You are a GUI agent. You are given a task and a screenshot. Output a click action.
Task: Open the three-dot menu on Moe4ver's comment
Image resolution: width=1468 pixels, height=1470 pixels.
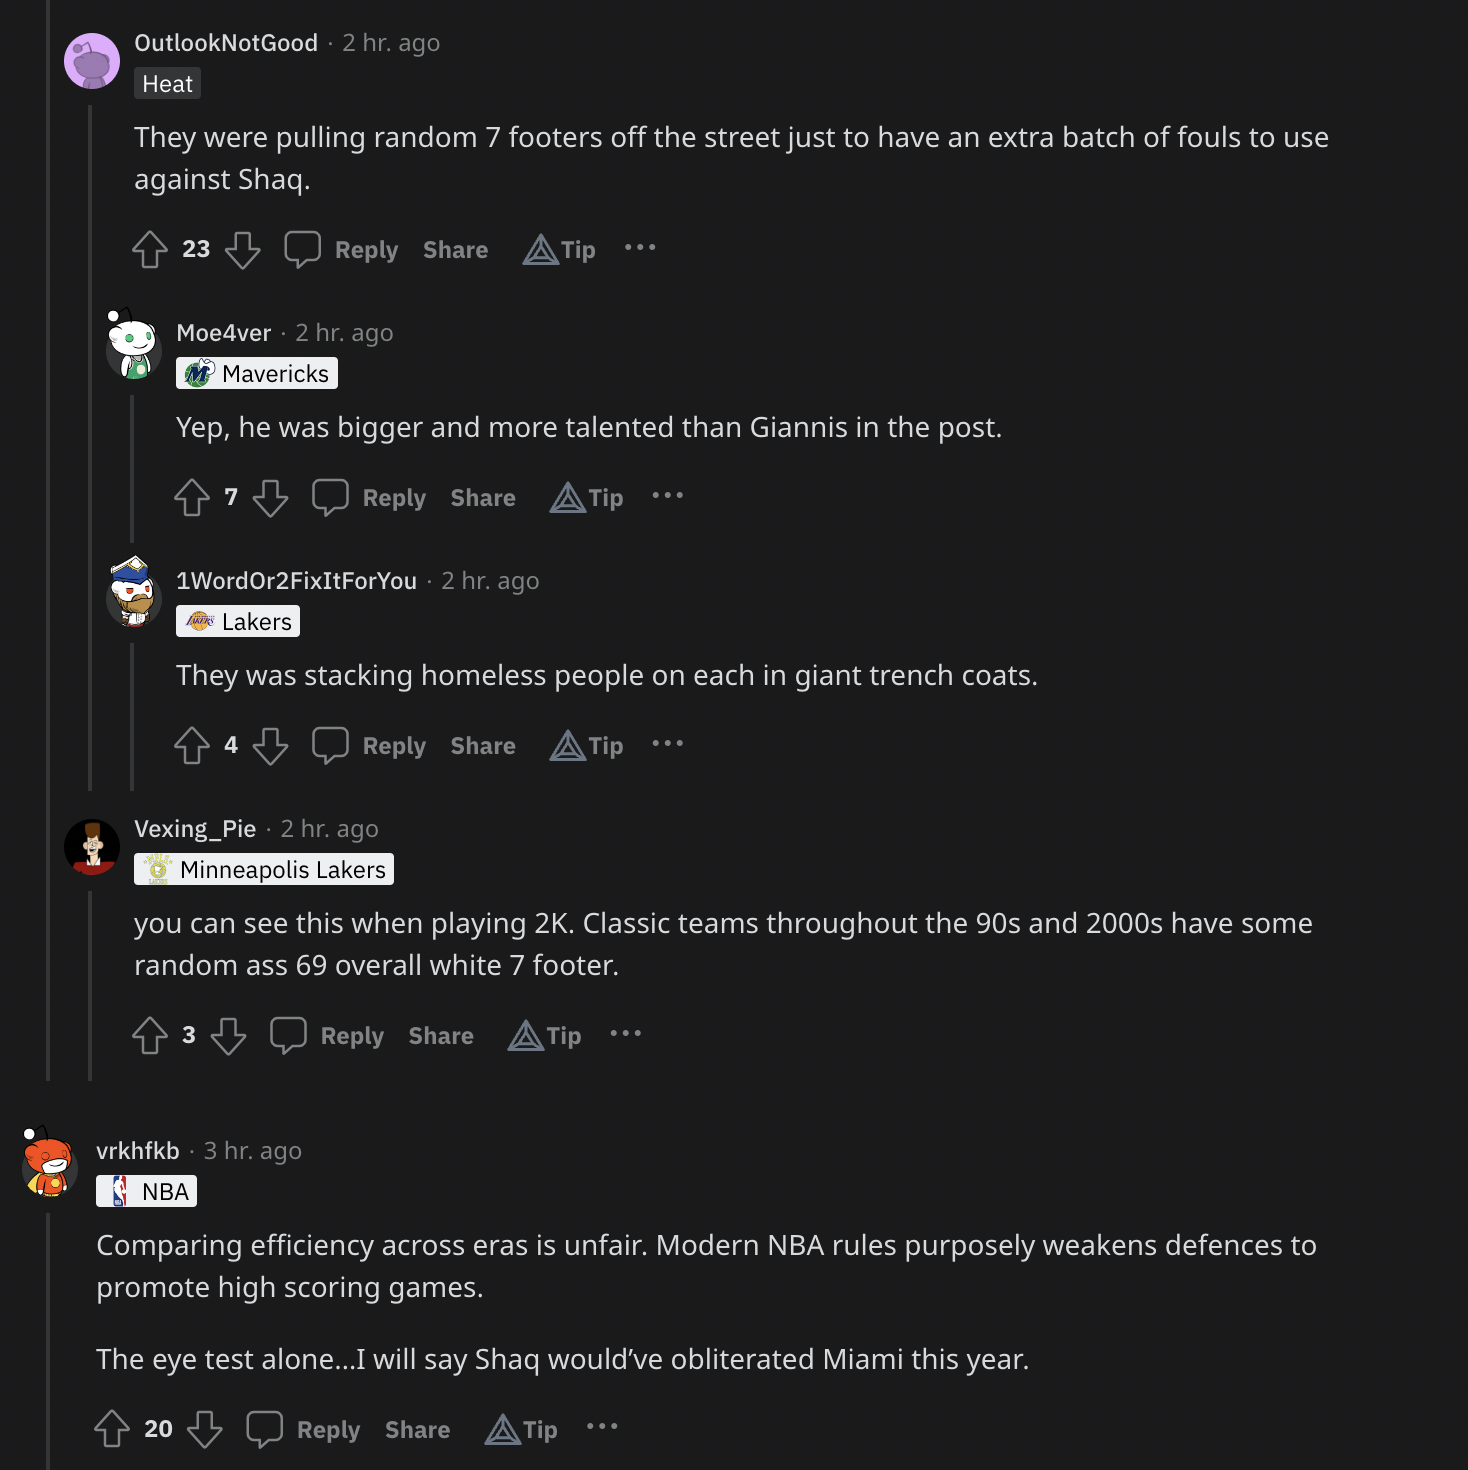668,496
